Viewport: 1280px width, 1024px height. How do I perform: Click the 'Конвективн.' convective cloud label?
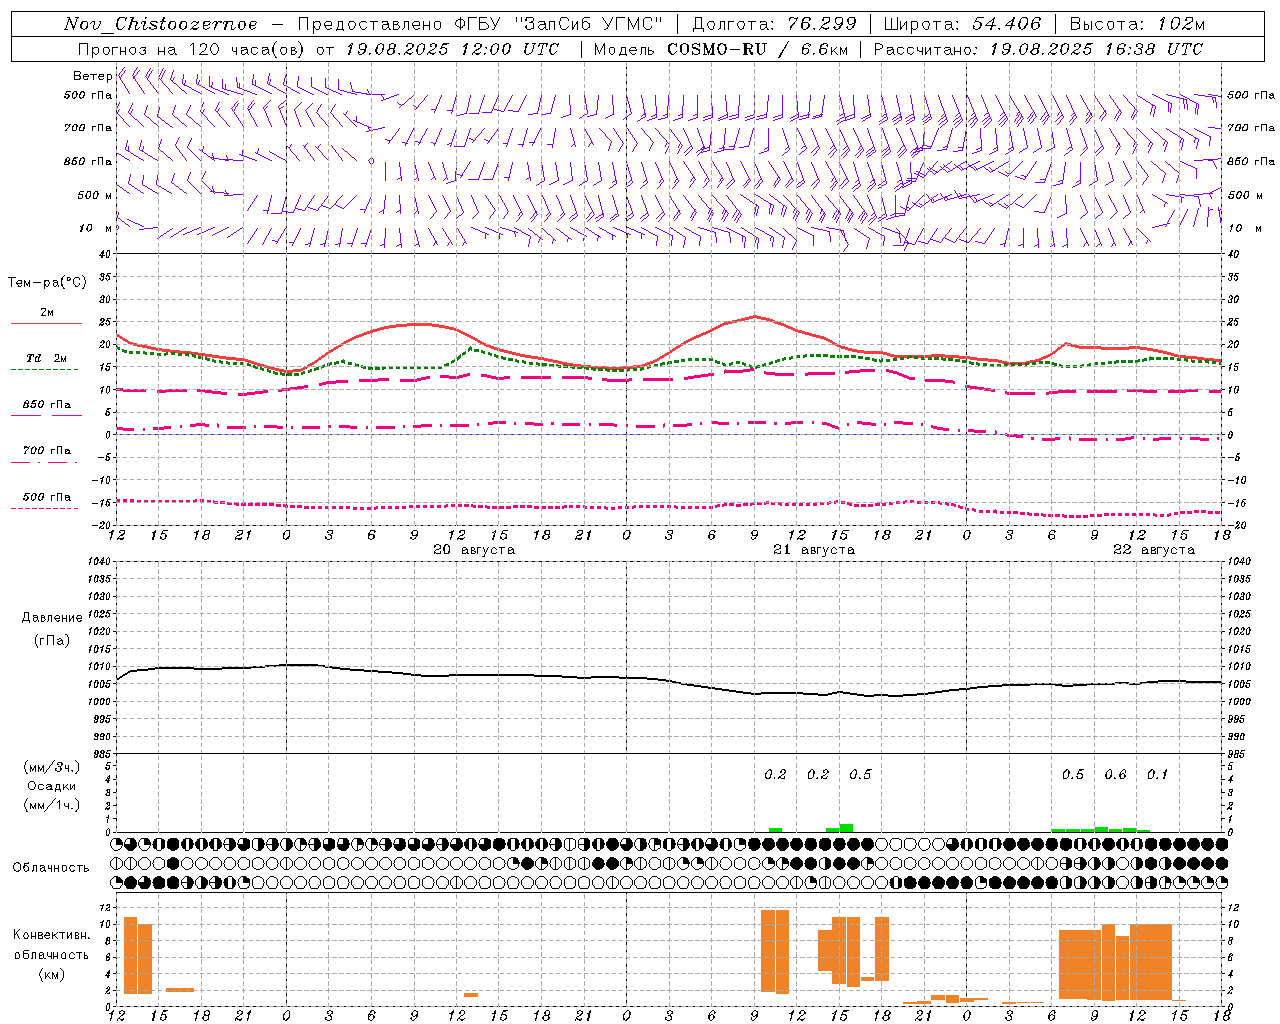click(x=52, y=935)
